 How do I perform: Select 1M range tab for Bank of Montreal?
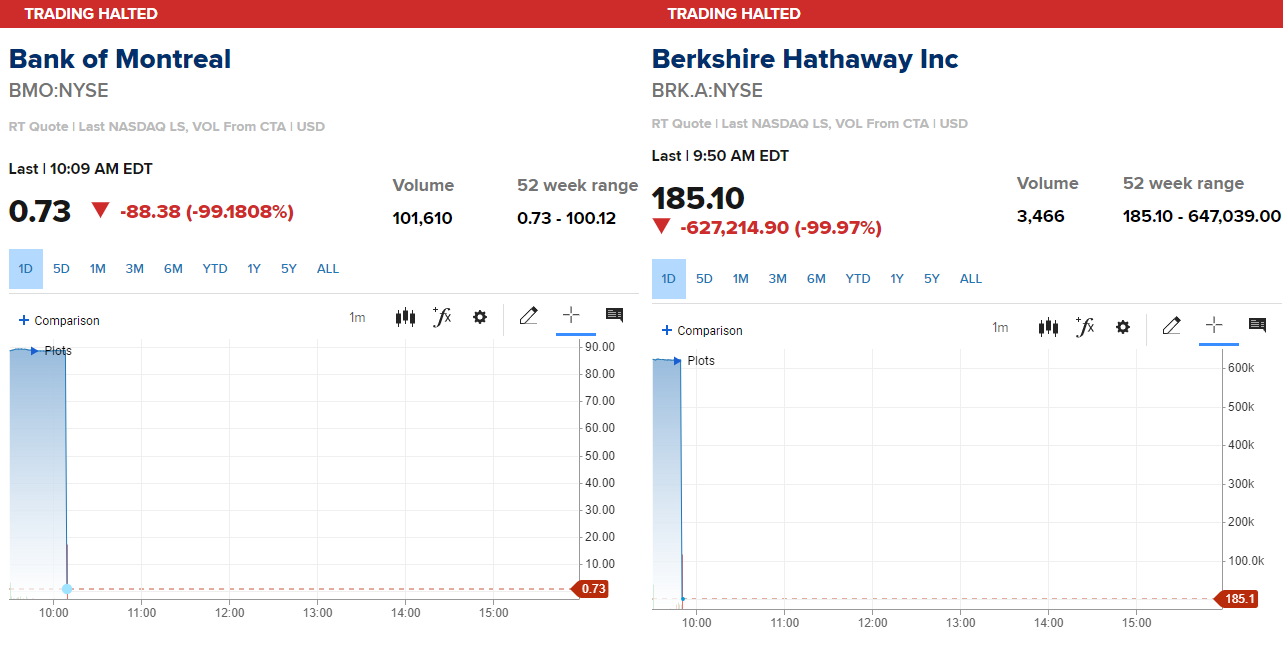pos(97,269)
